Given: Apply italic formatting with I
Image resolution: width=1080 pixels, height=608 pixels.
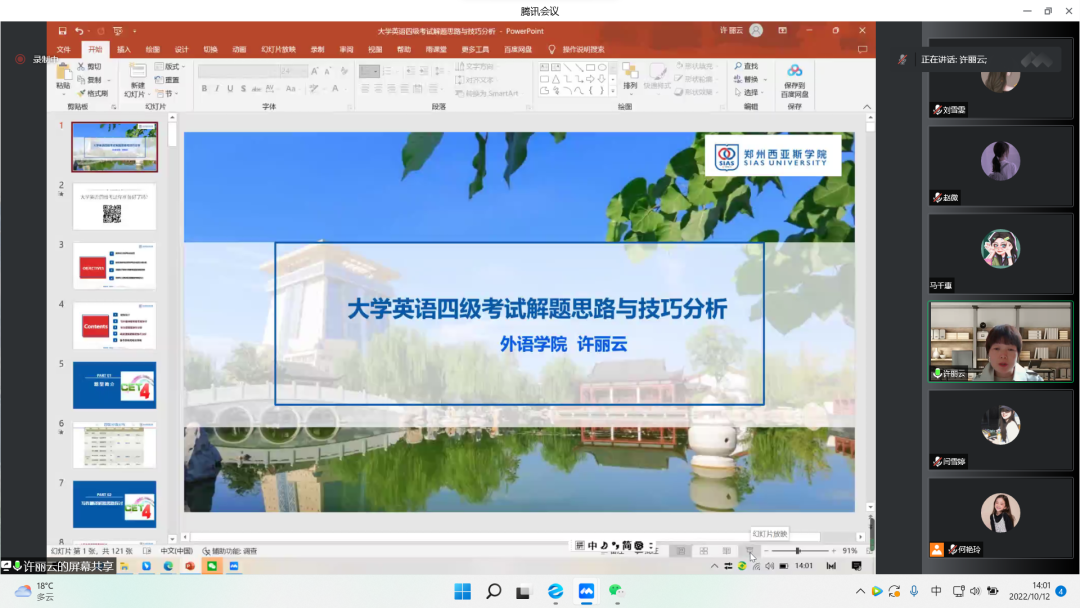Looking at the screenshot, I should pyautogui.click(x=217, y=89).
